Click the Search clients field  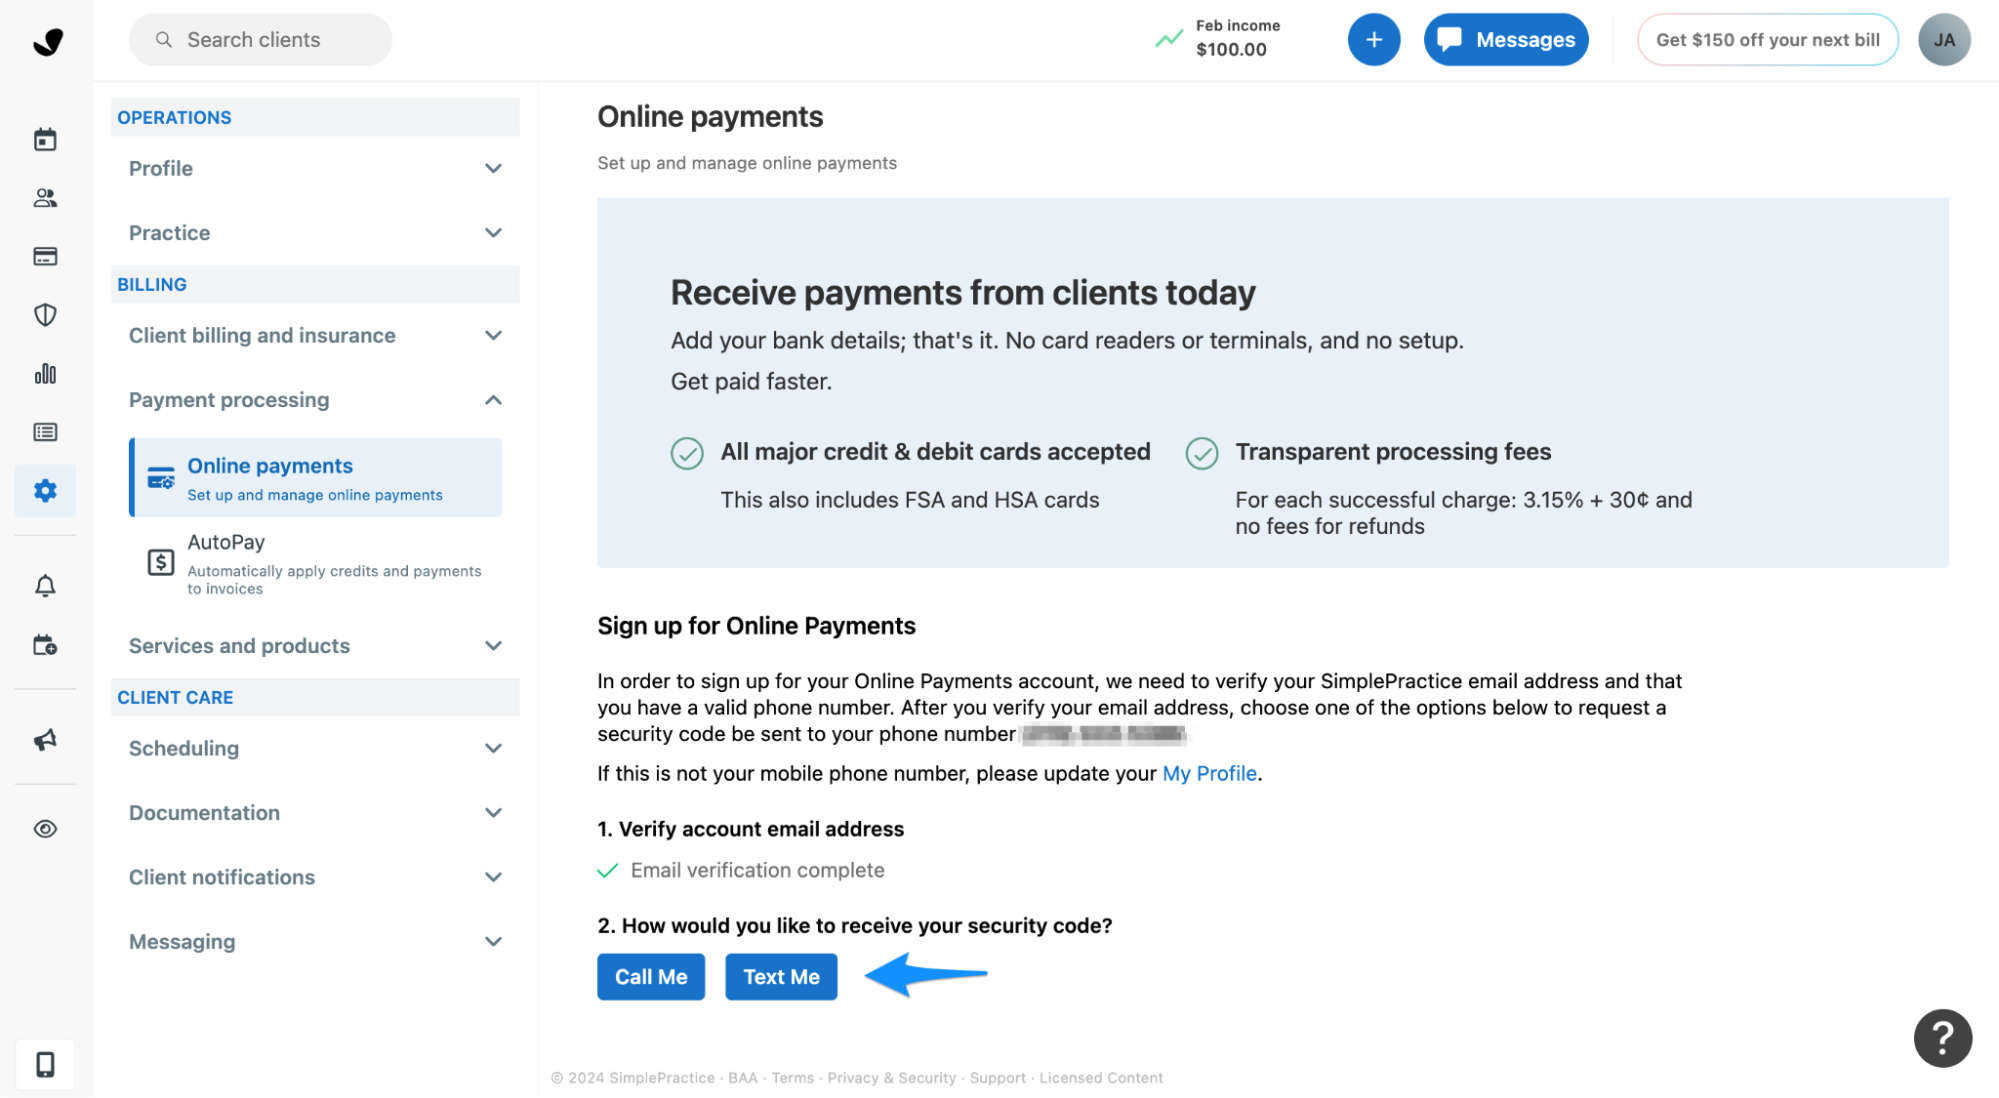coord(260,40)
